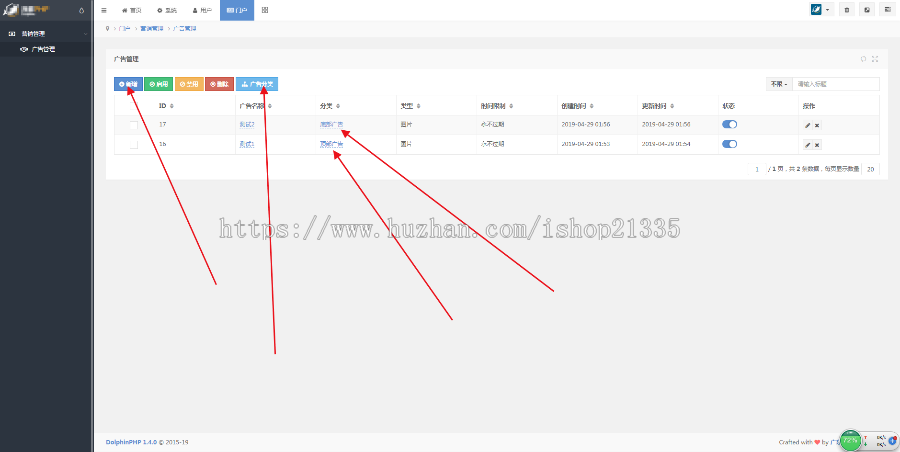This screenshot has width=900, height=452.
Task: Go to 系统 tab in top nav
Action: pos(167,10)
